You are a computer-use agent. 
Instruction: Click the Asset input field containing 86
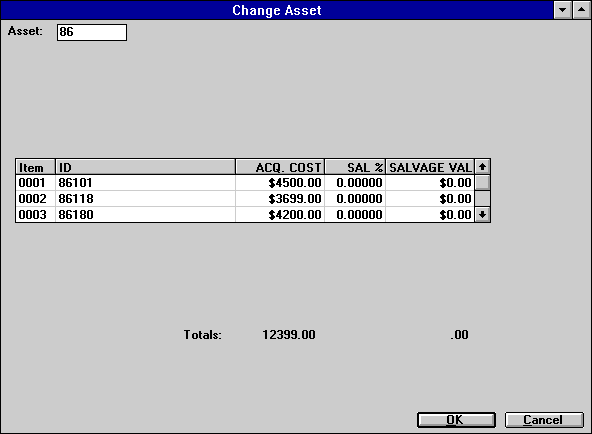click(x=92, y=32)
